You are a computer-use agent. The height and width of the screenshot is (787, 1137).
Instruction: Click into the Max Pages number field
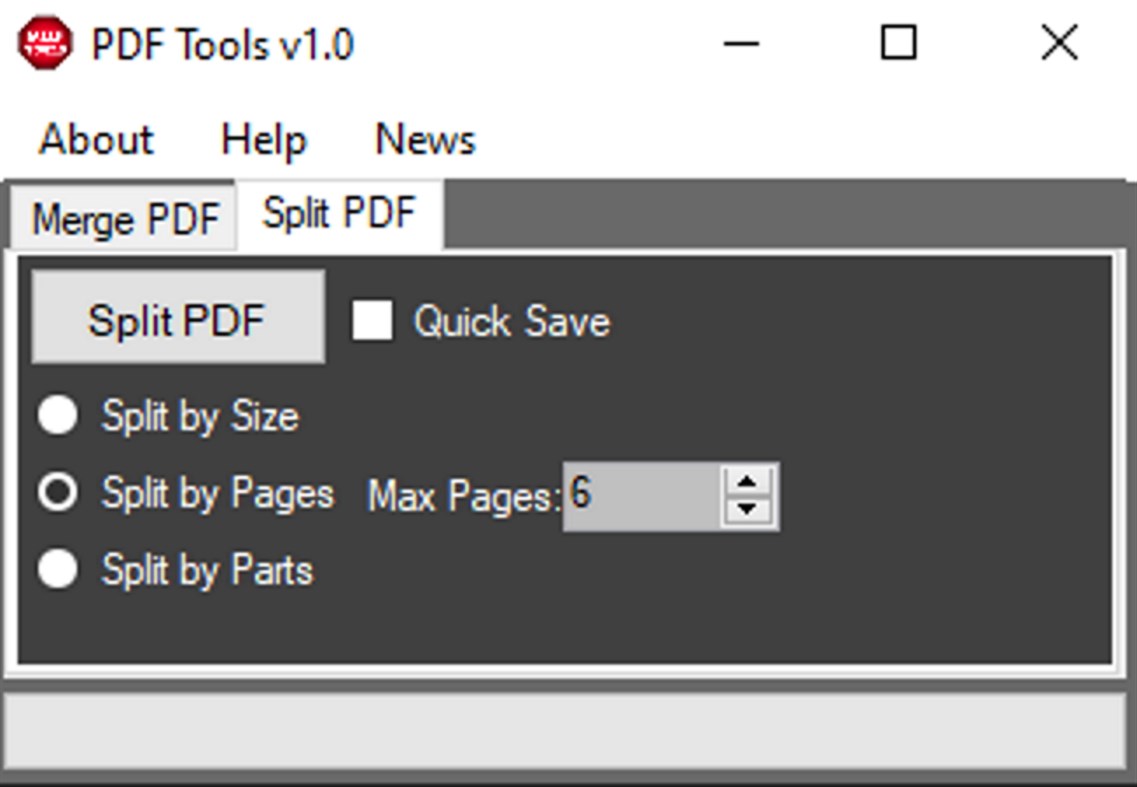pyautogui.click(x=640, y=495)
